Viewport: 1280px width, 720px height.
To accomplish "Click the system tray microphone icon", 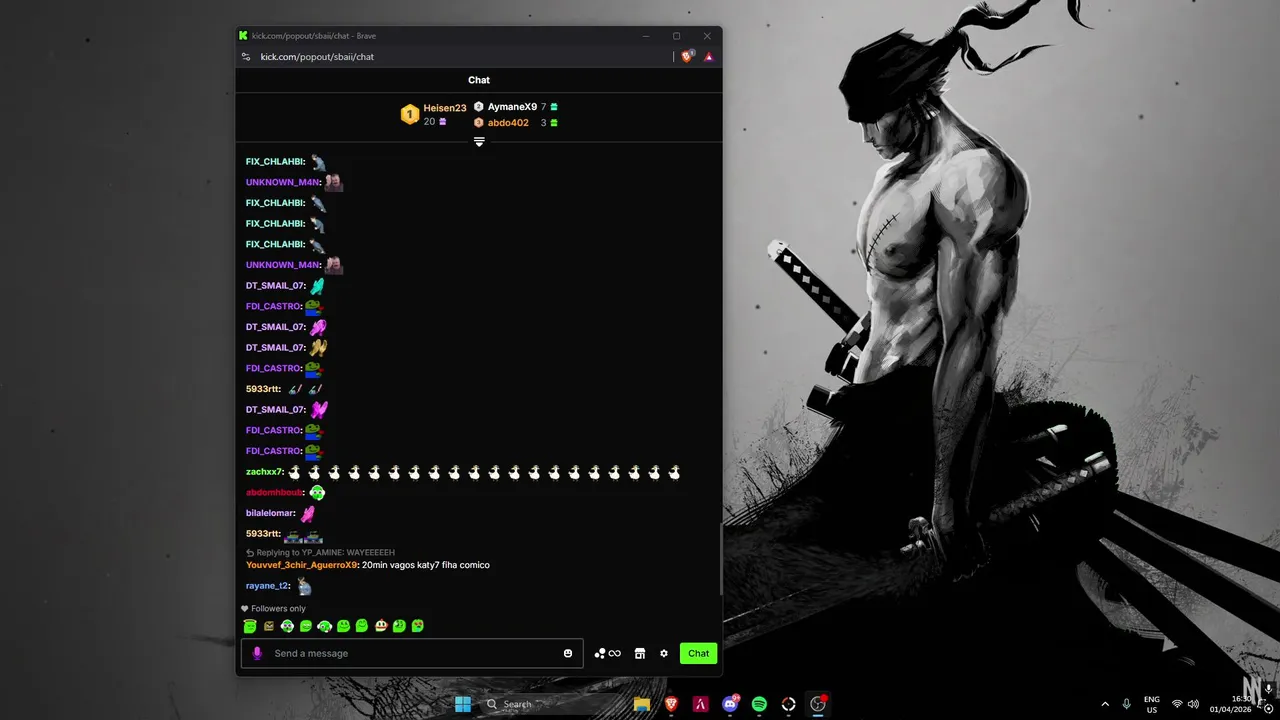I will (x=1127, y=704).
